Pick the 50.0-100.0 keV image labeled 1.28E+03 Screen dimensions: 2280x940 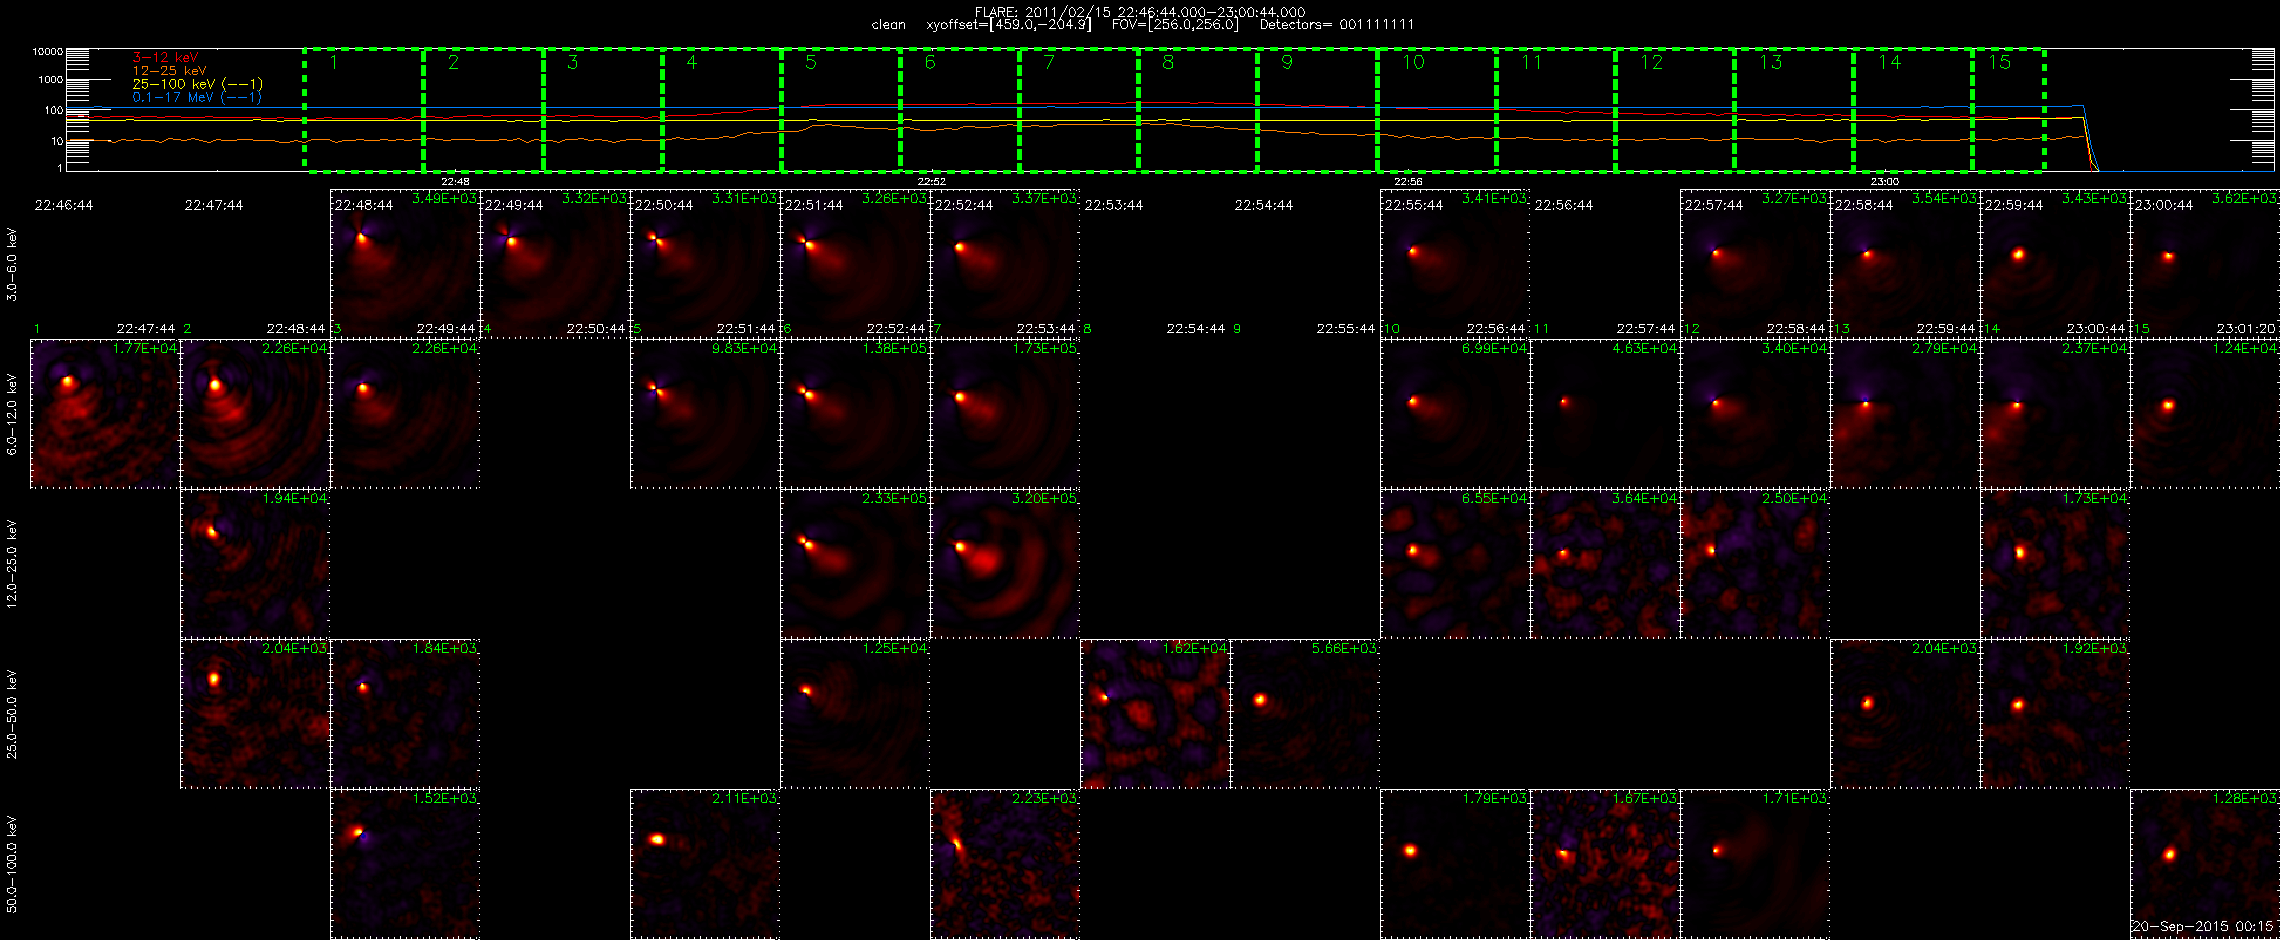2205,864
